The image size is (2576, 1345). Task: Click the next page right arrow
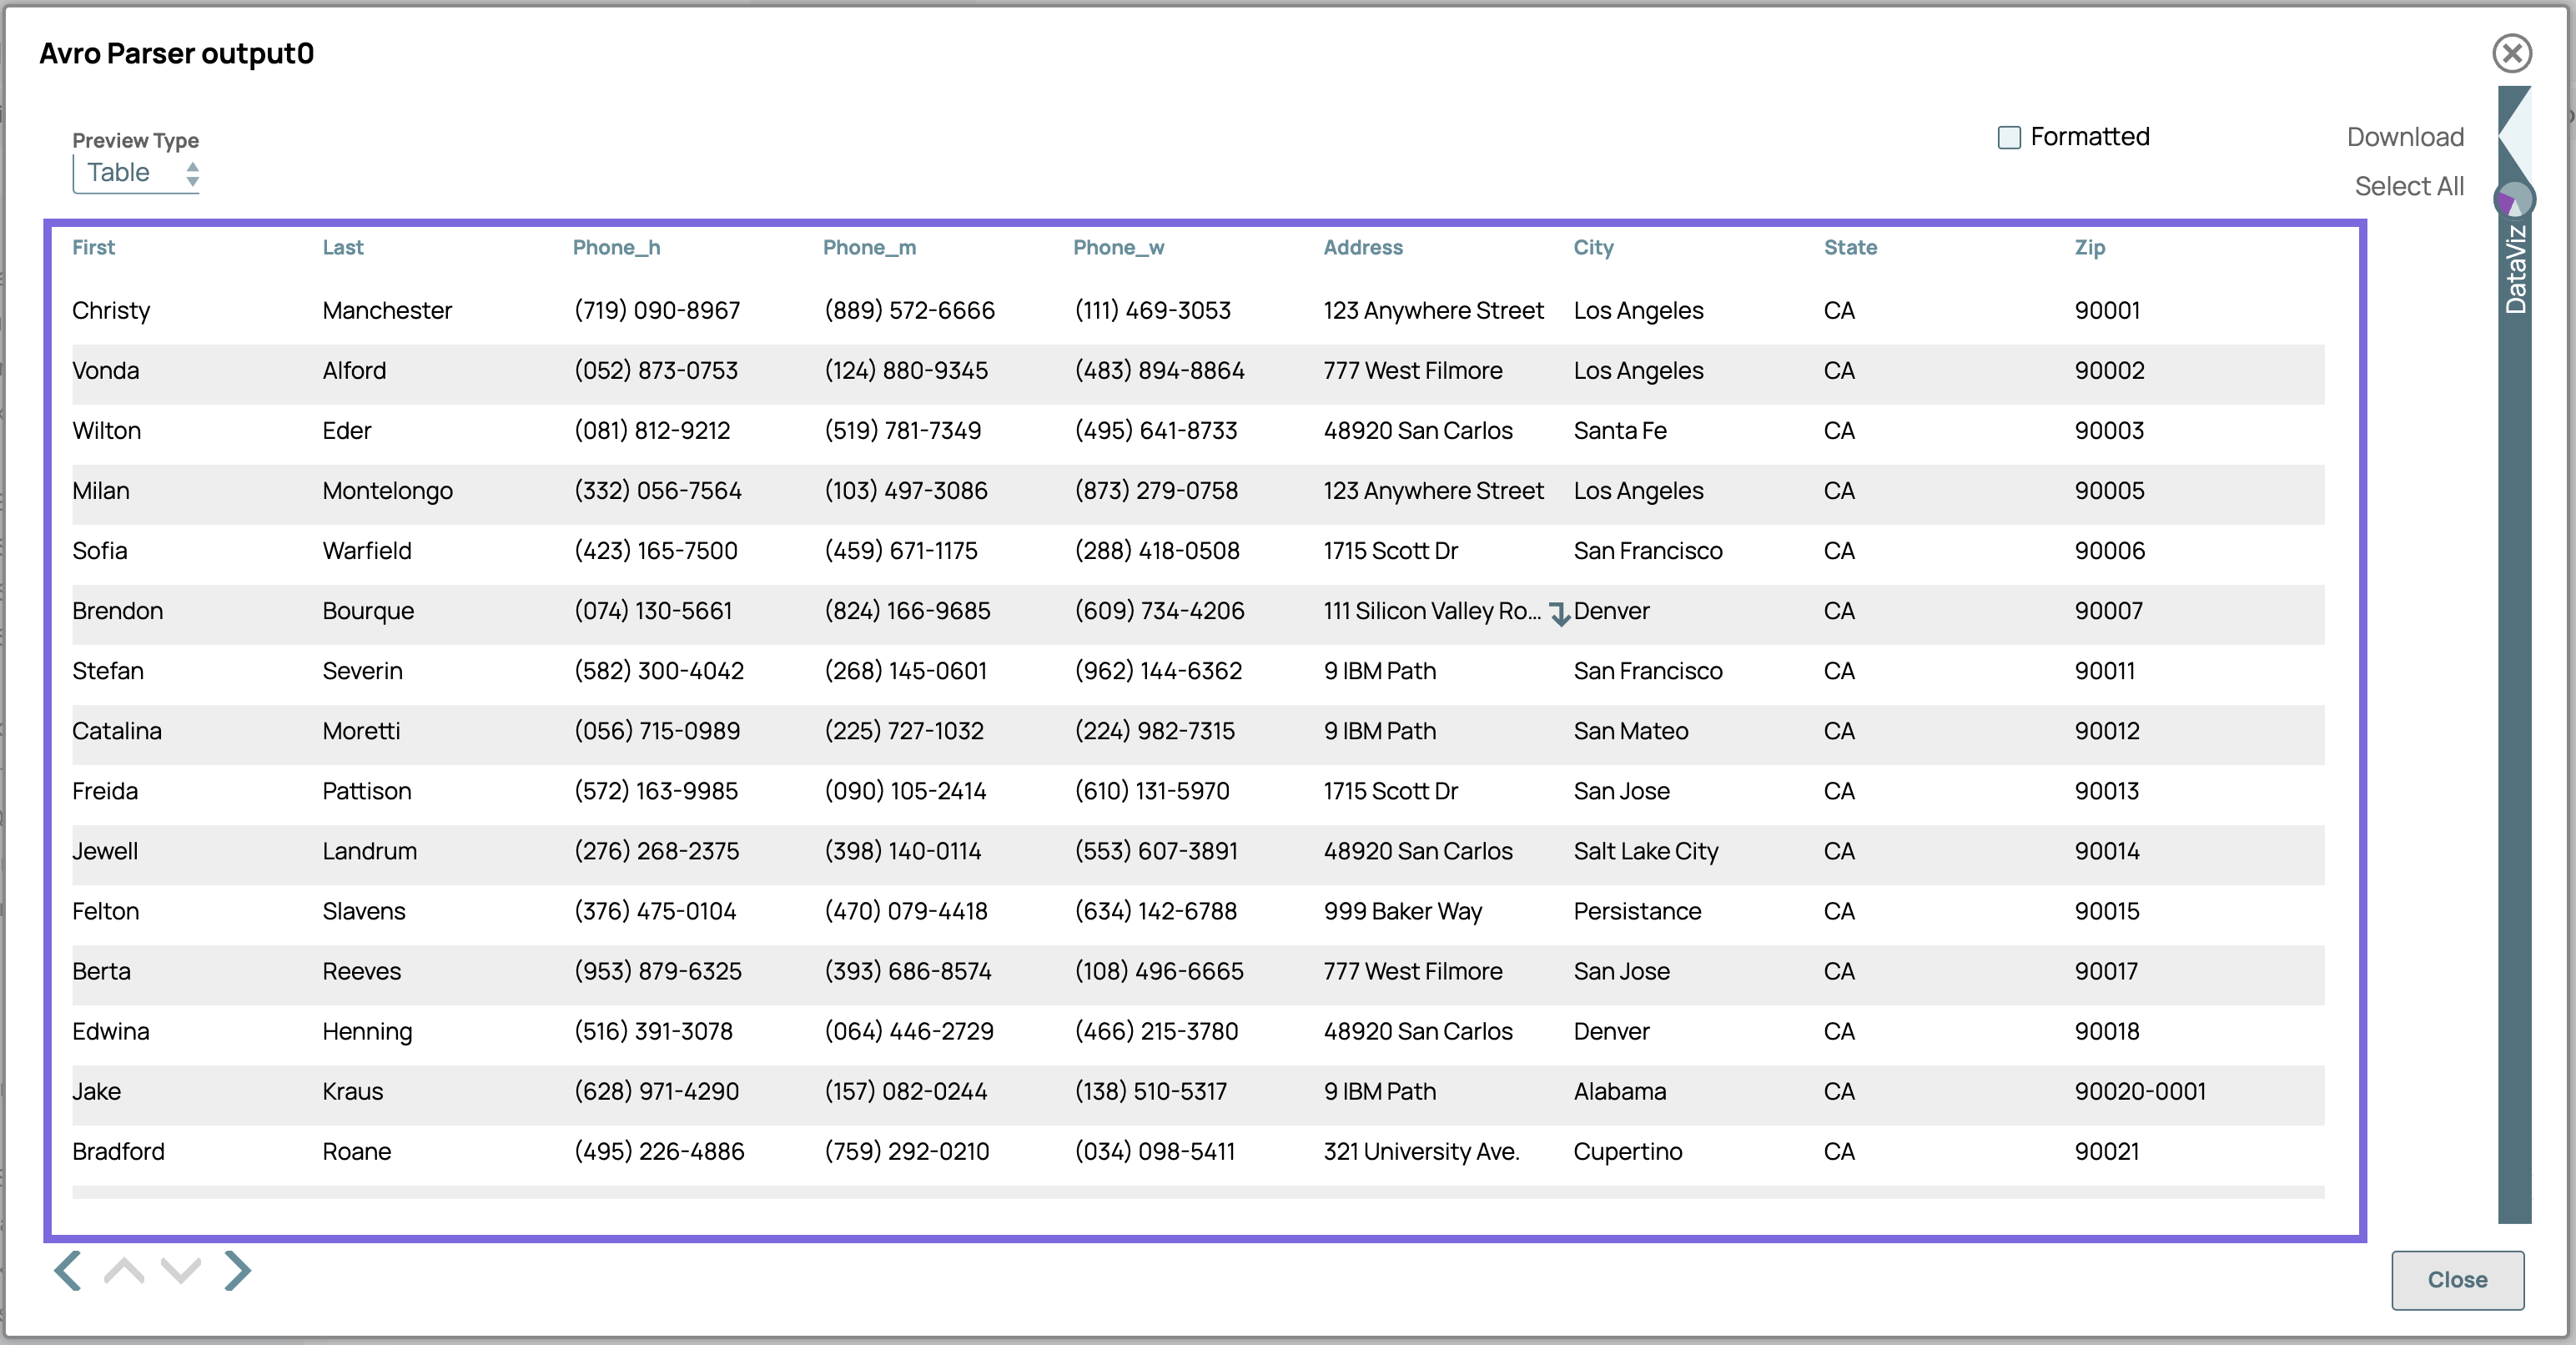(x=237, y=1271)
